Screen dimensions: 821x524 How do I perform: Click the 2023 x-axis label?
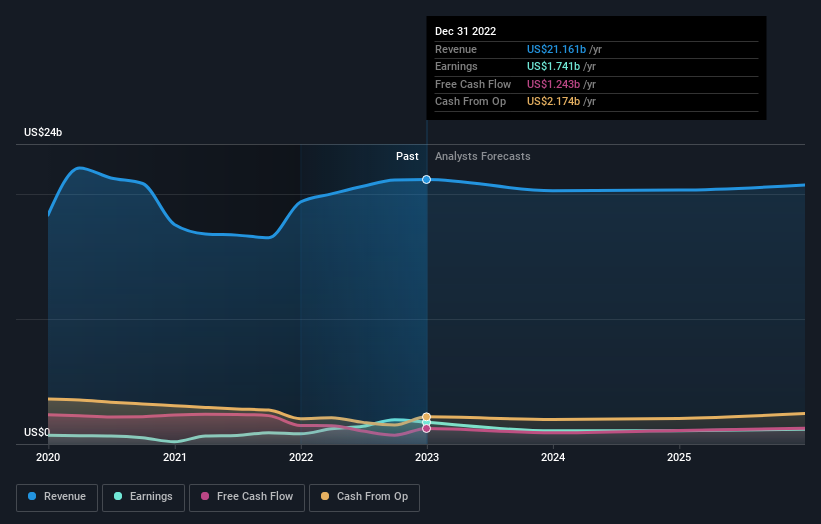click(427, 457)
